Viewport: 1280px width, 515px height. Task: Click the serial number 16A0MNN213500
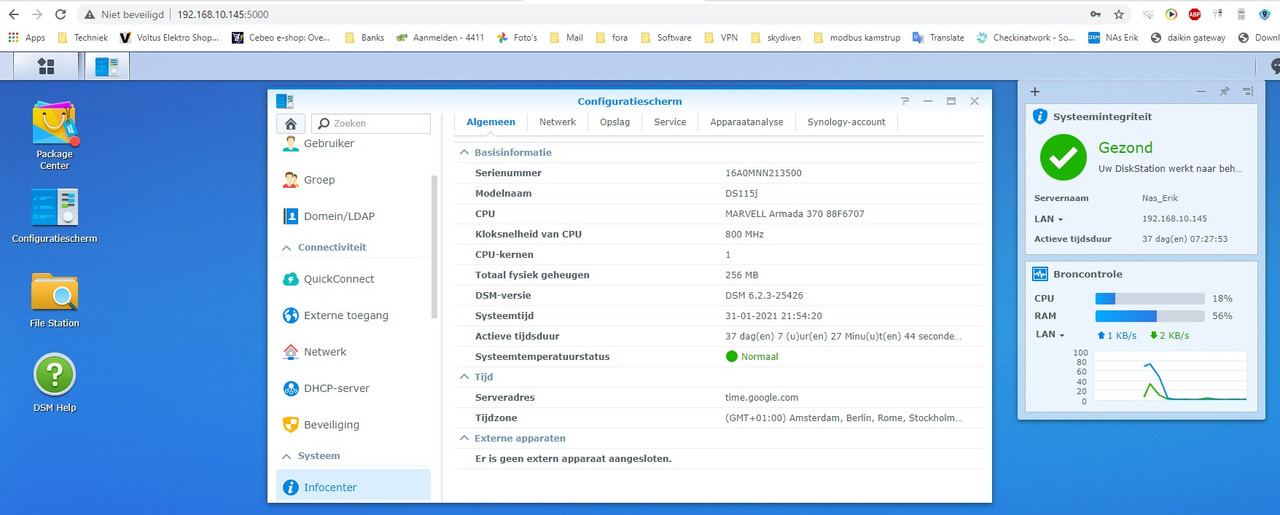click(763, 173)
